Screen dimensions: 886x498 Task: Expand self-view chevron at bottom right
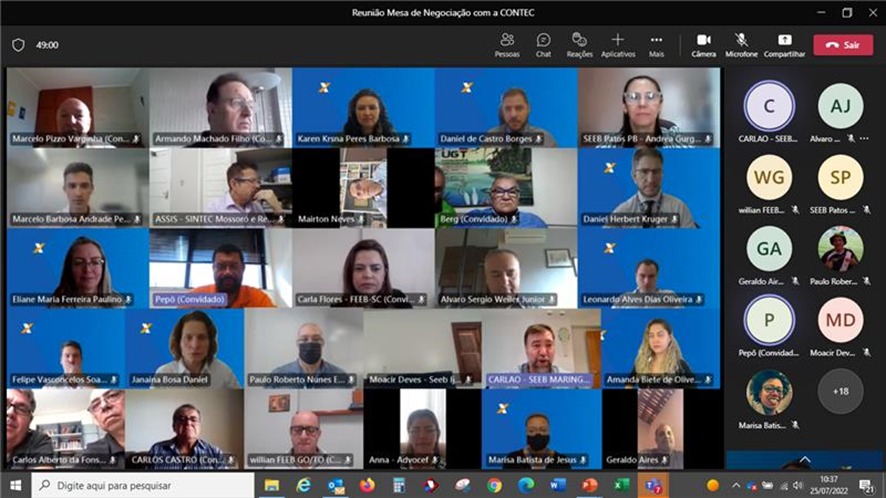point(805,460)
